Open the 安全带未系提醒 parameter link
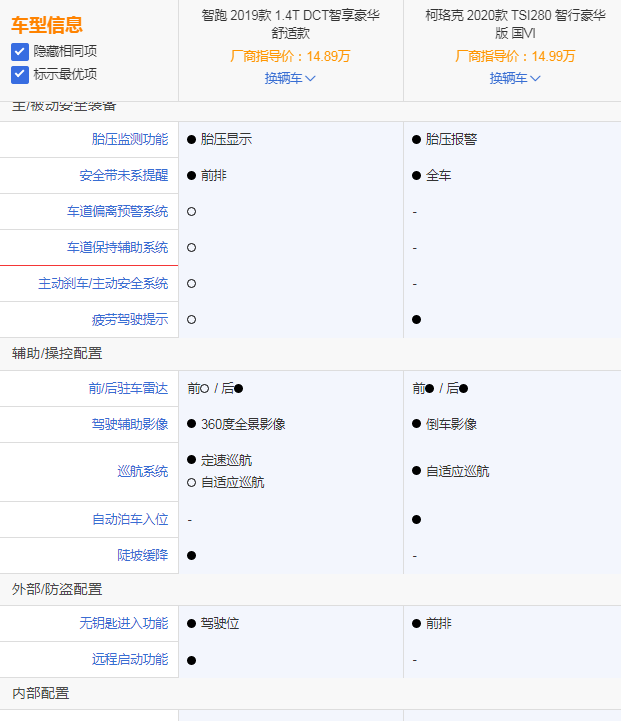The width and height of the screenshot is (621, 721). click(x=124, y=175)
